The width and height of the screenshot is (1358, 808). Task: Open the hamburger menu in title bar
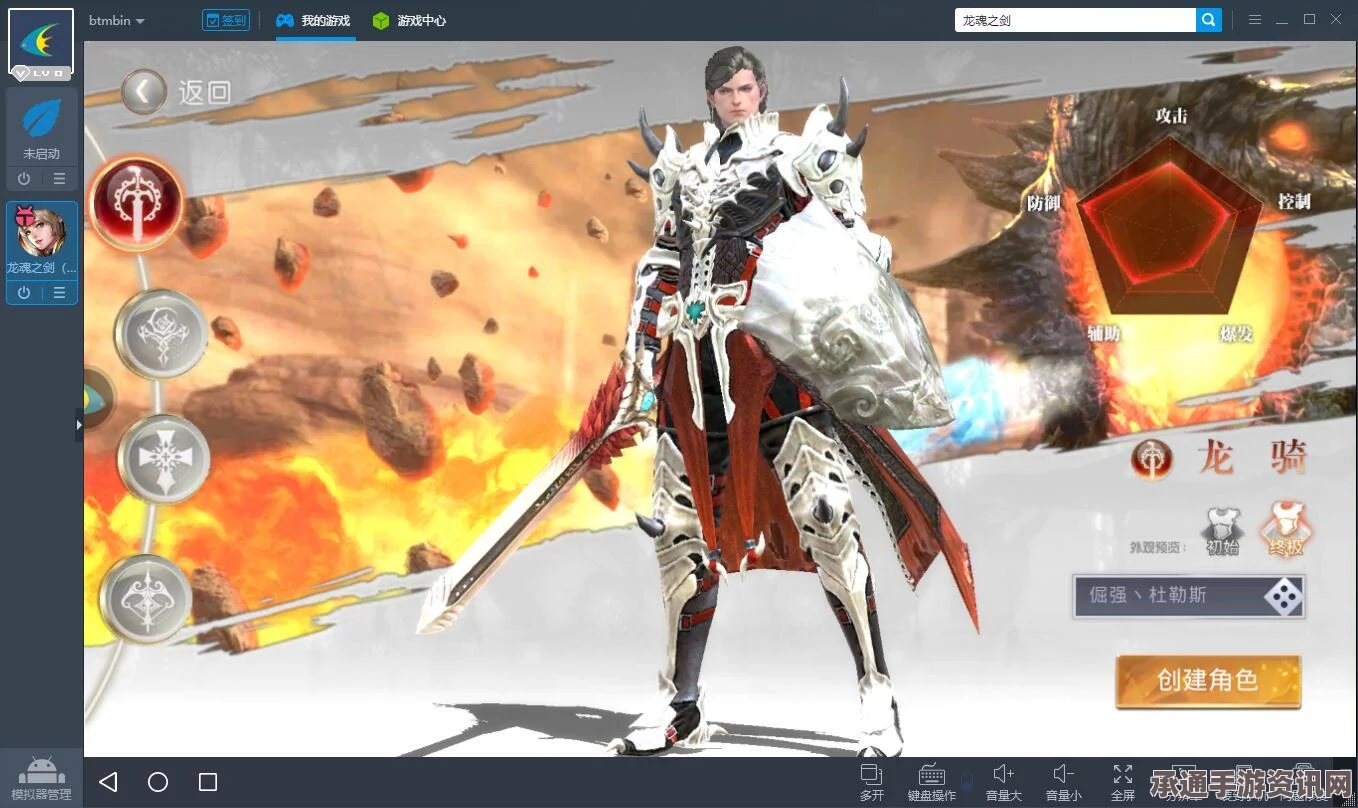[1255, 20]
